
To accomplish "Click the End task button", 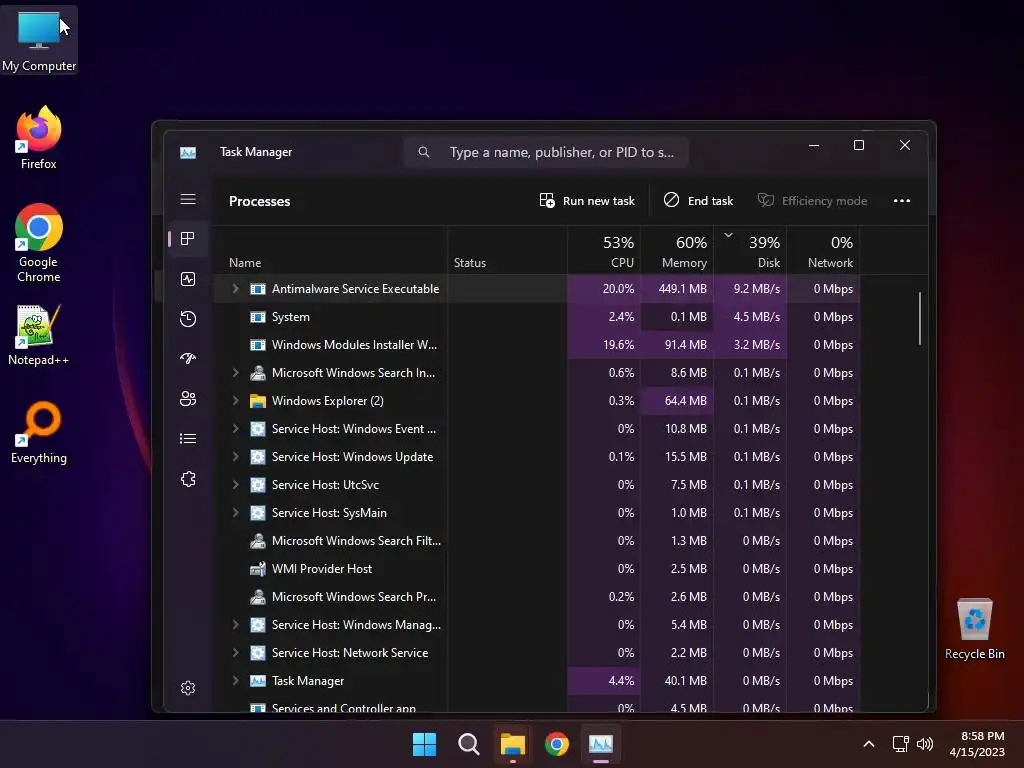I will [698, 201].
